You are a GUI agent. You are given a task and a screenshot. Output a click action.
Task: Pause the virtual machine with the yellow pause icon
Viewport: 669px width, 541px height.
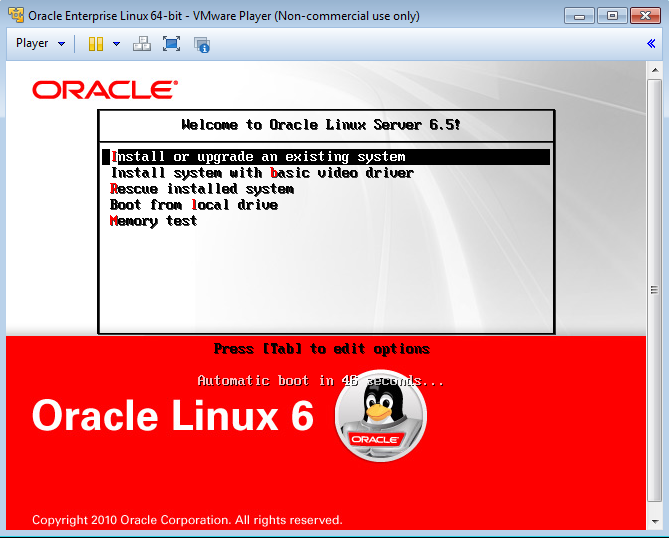click(96, 44)
